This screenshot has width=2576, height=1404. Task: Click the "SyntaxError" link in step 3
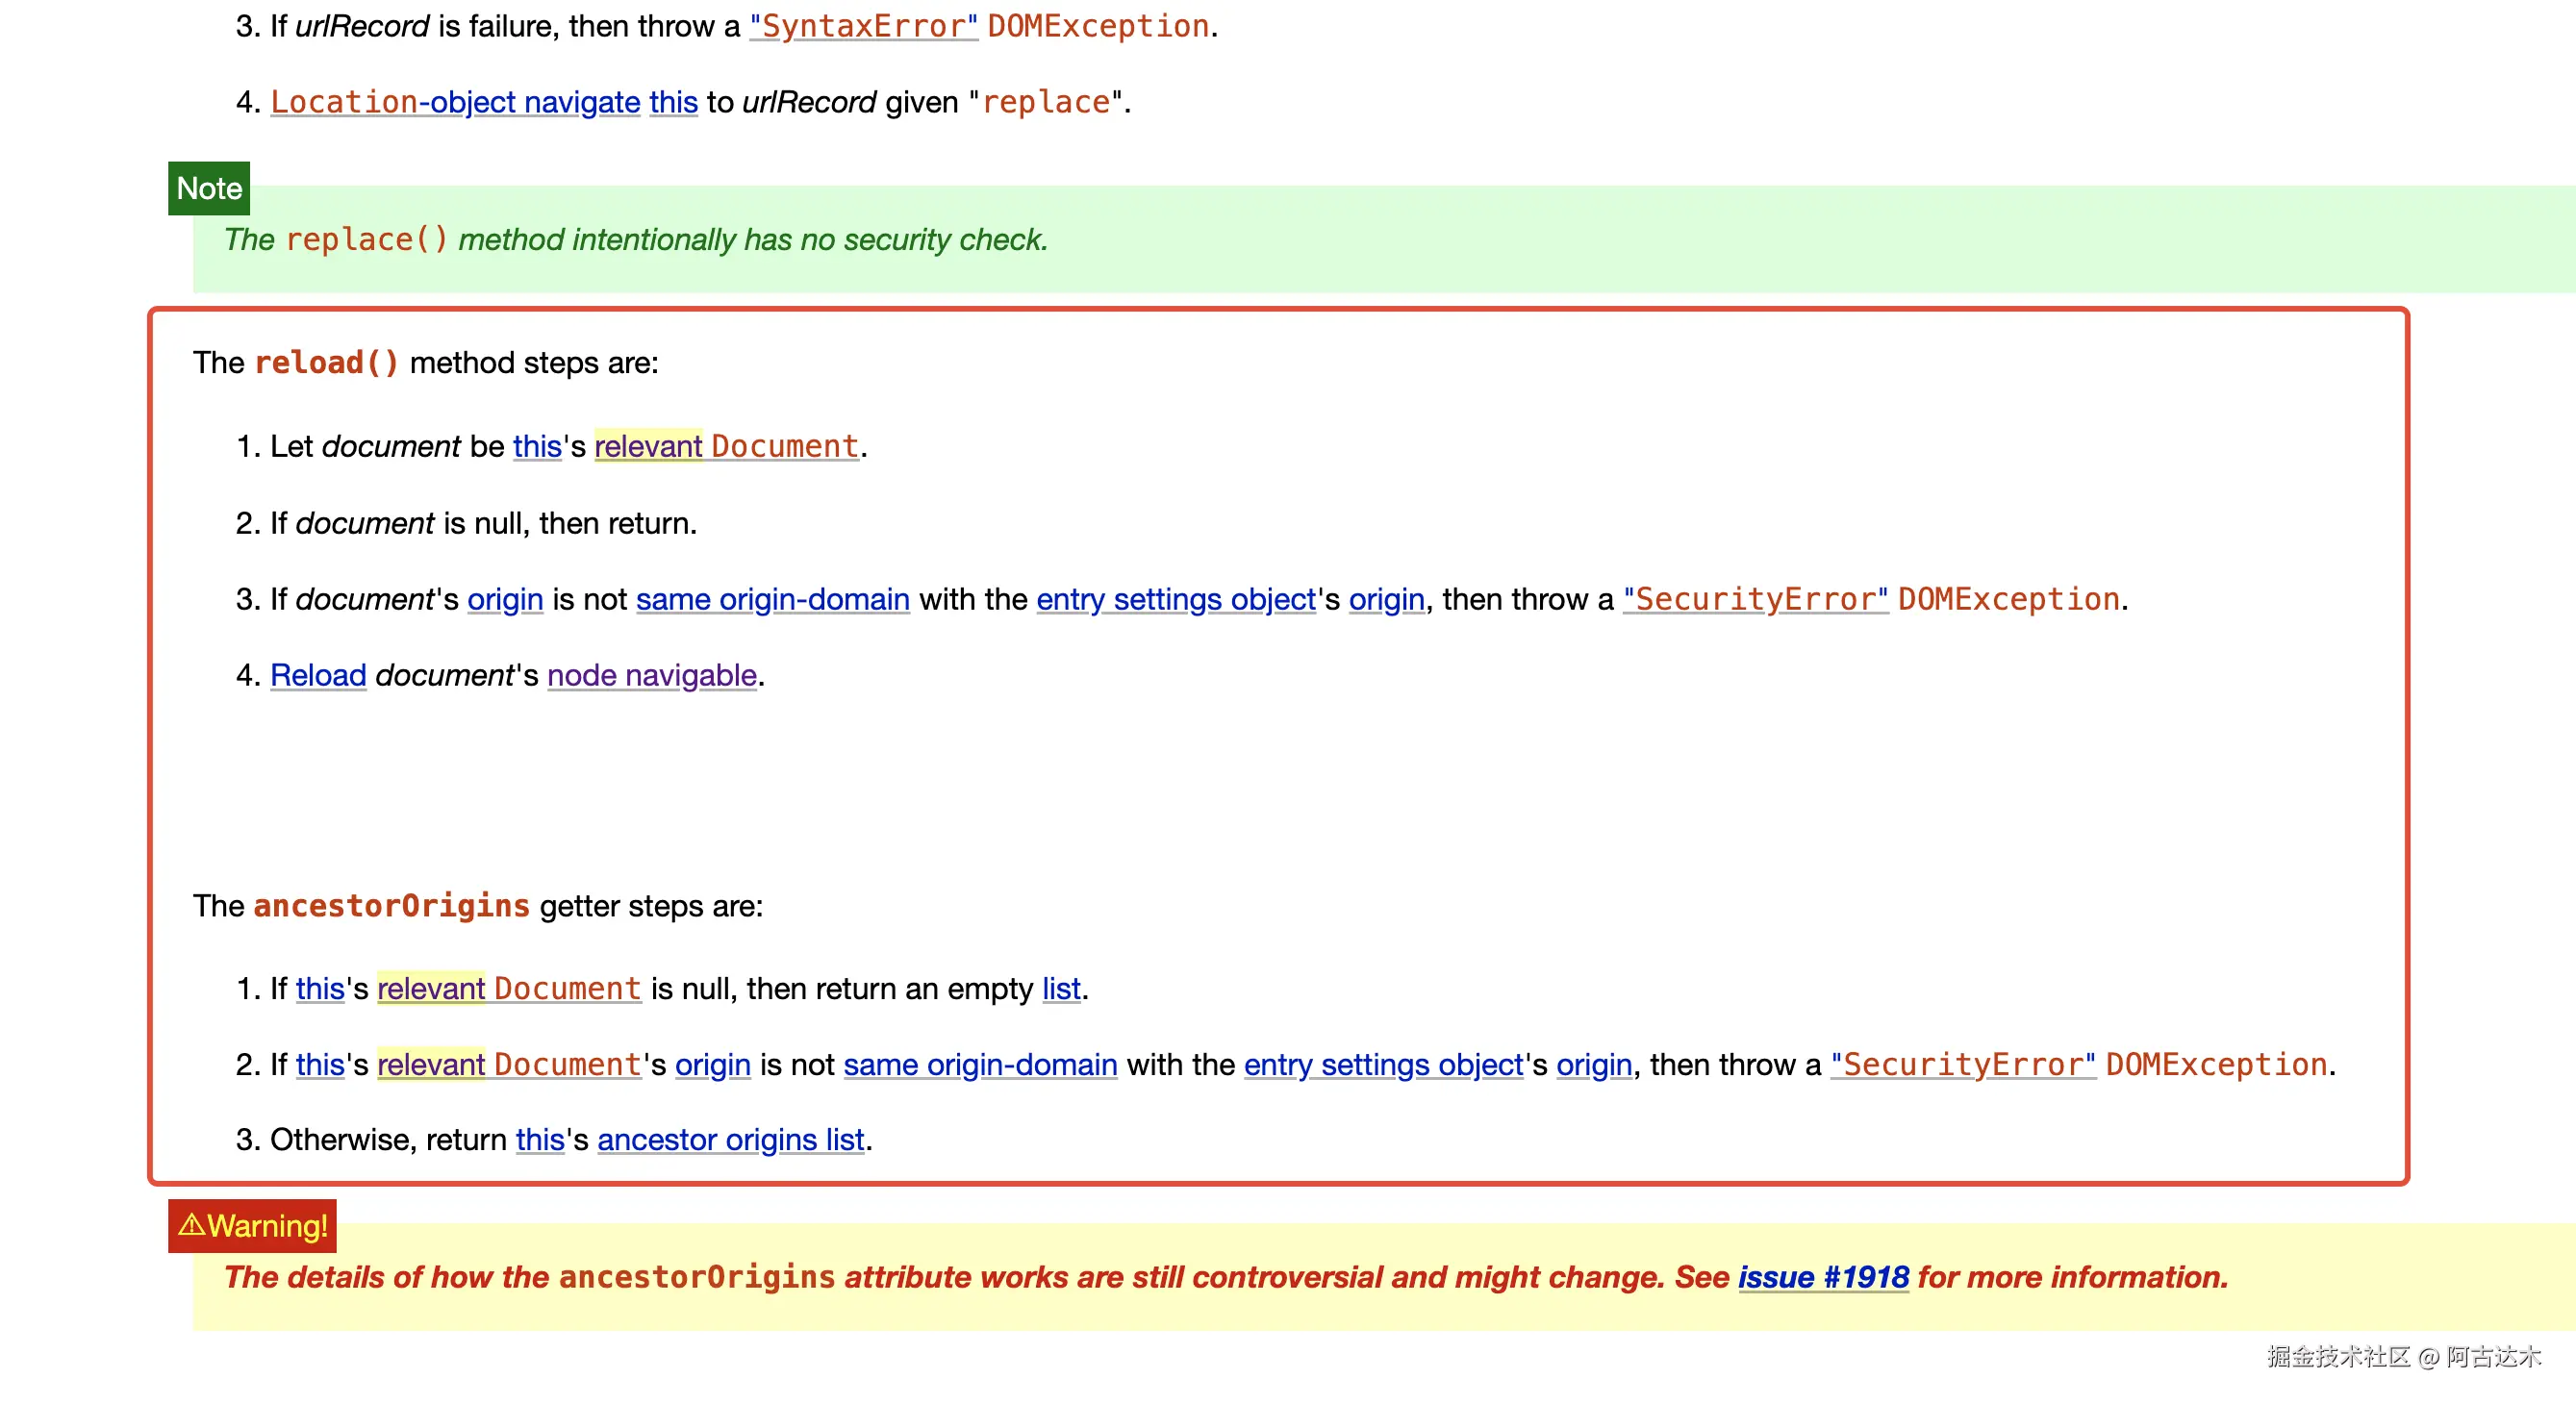click(863, 26)
